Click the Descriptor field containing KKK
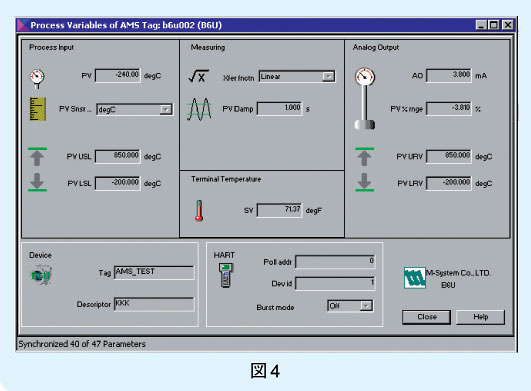The height and width of the screenshot is (391, 531). (154, 304)
